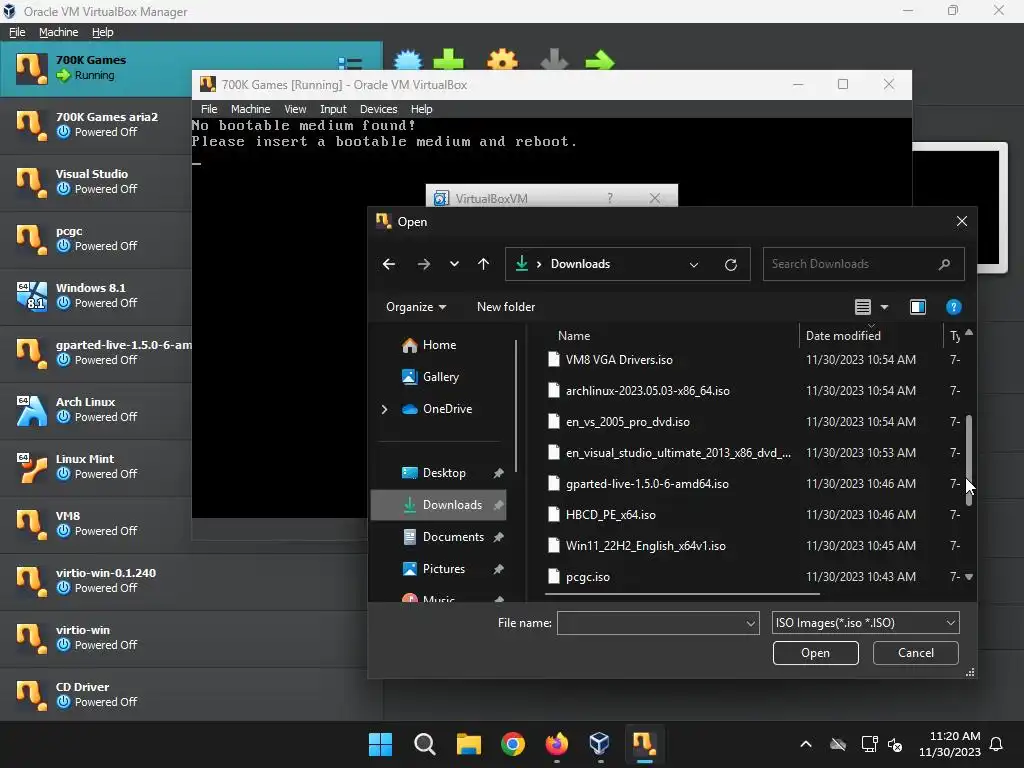This screenshot has width=1024, height=768.
Task: Click the search magnifier in Search Downloads
Action: click(944, 264)
